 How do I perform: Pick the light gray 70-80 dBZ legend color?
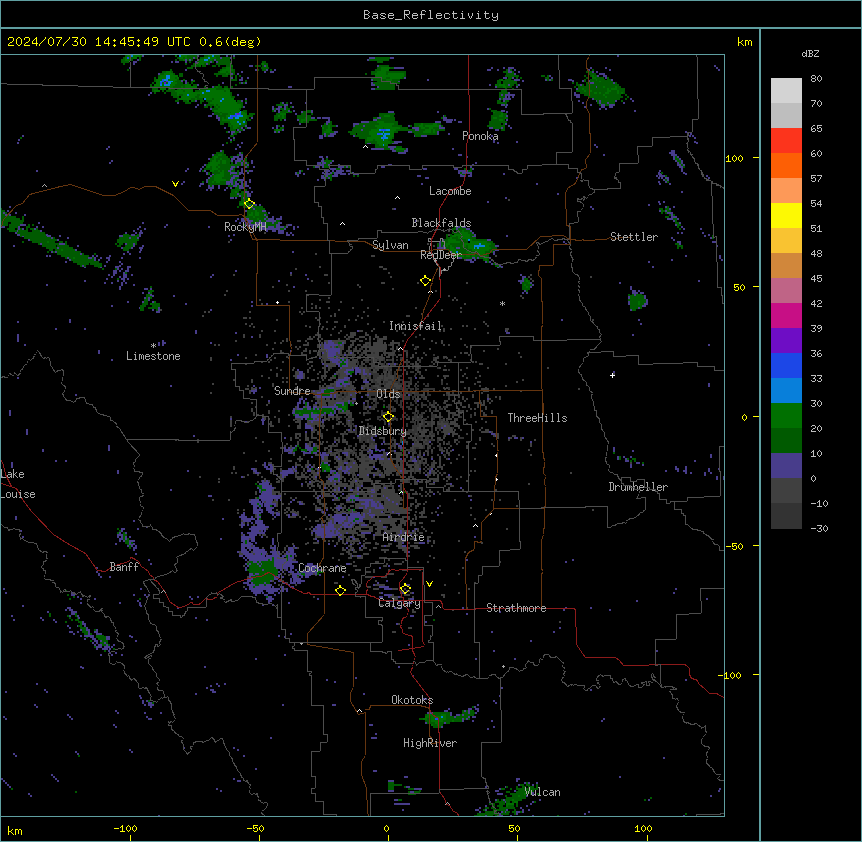point(786,90)
